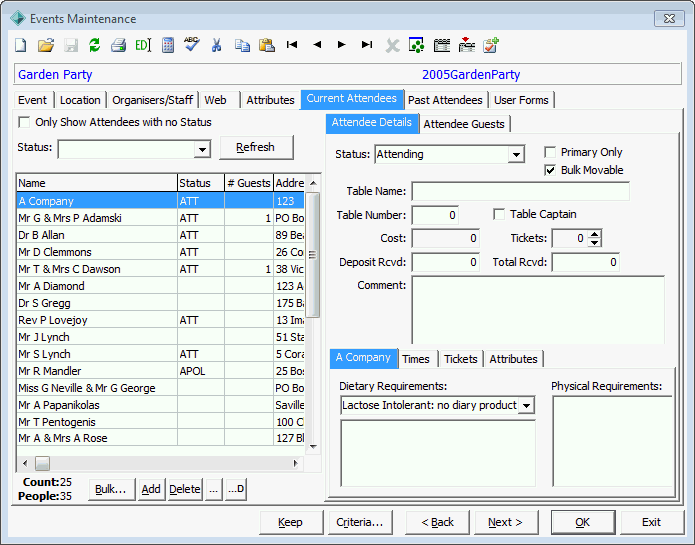Tick Only Show Attendees with no Status

point(24,122)
